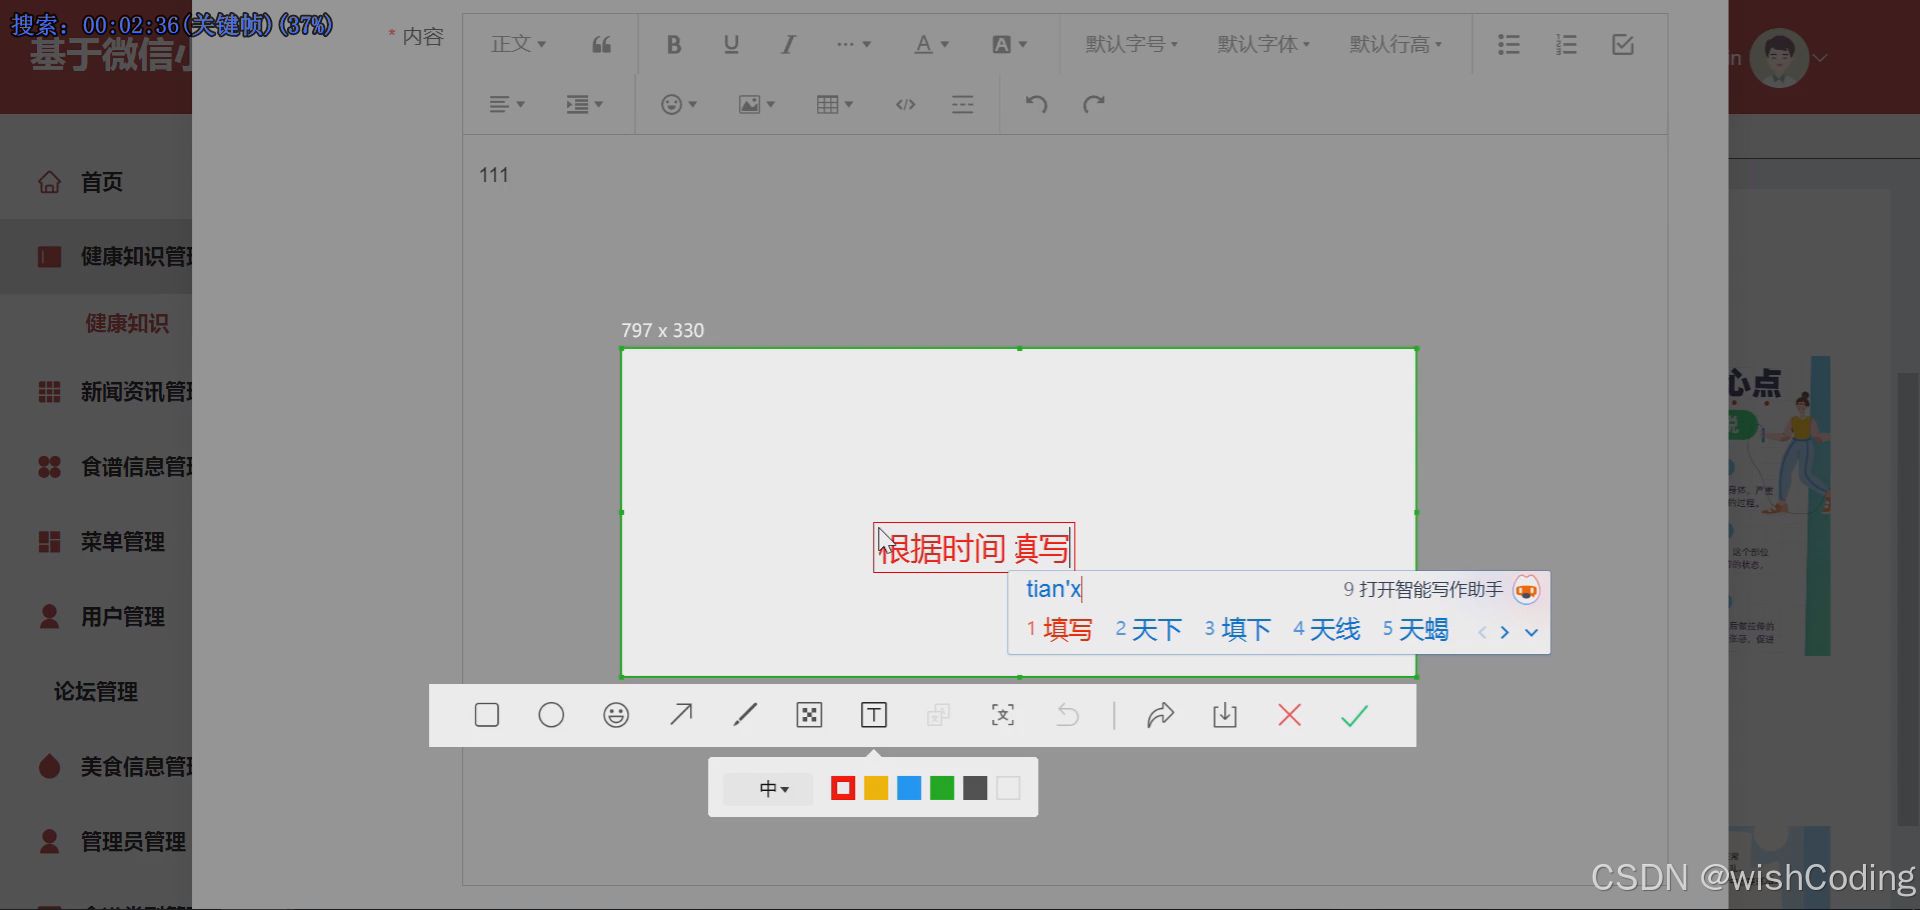The height and width of the screenshot is (910, 1920).
Task: Choose the blue annotation color
Action: click(909, 788)
